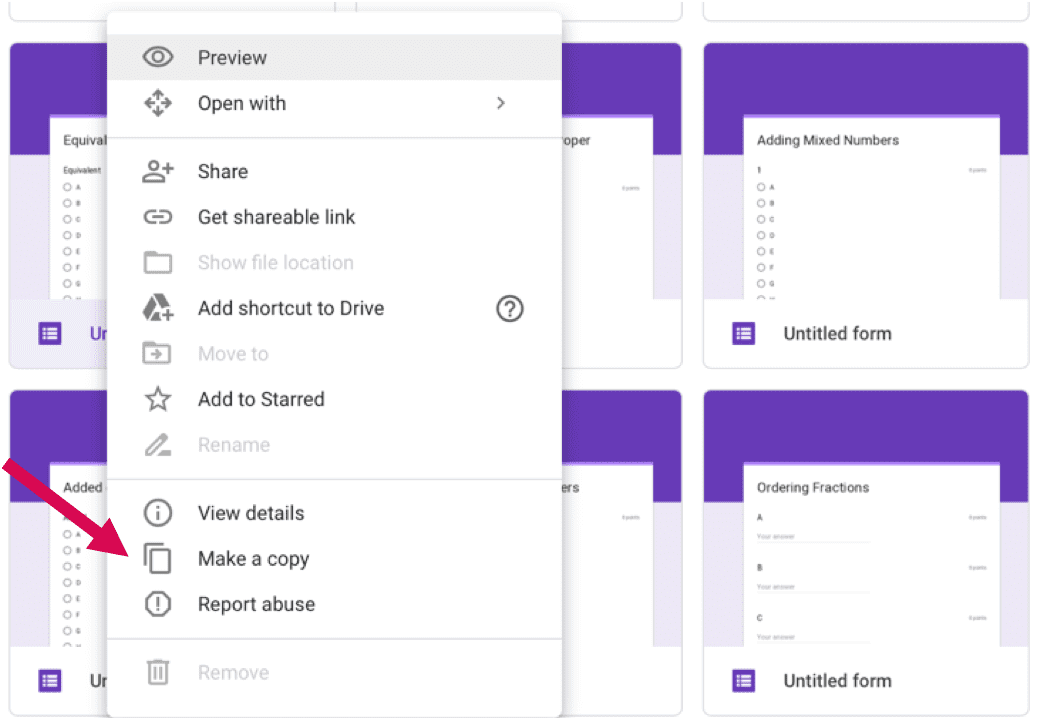Click the Get shareable link chain icon
The height and width of the screenshot is (718, 1045).
158,217
